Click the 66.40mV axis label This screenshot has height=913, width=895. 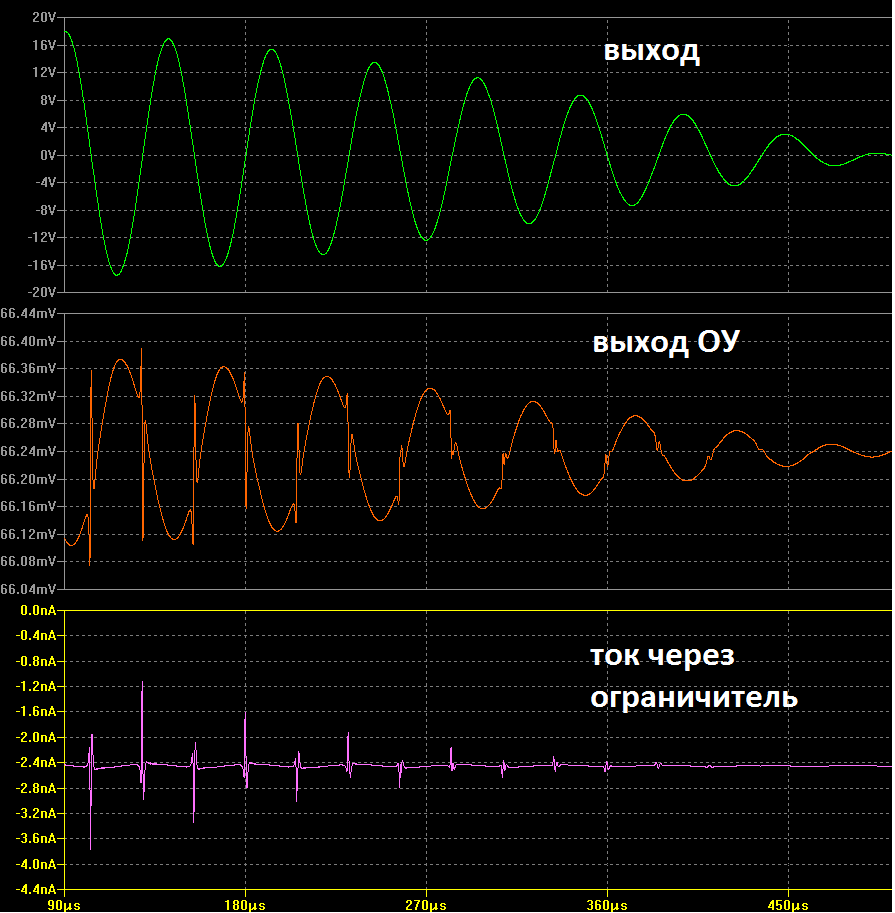coord(29,341)
